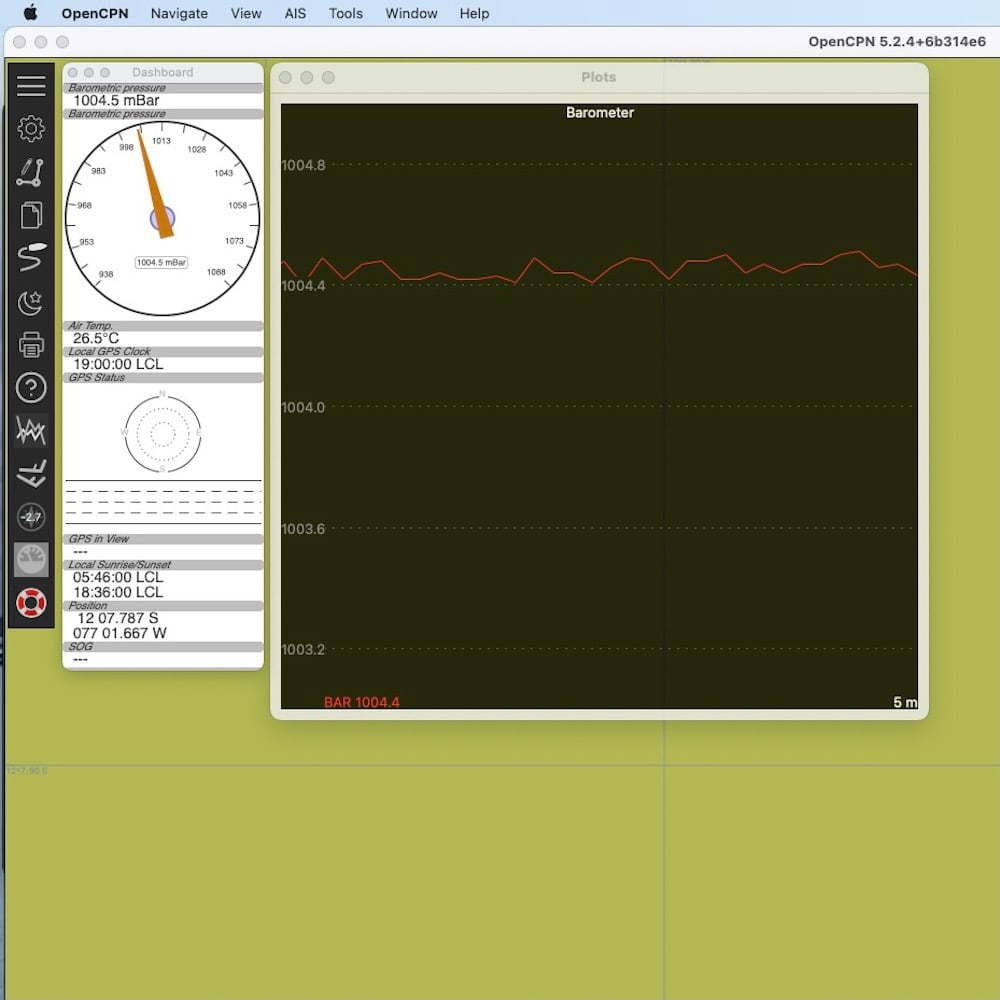Click the 1003.2 axis label in plot
The image size is (1000, 1000).
click(x=303, y=649)
